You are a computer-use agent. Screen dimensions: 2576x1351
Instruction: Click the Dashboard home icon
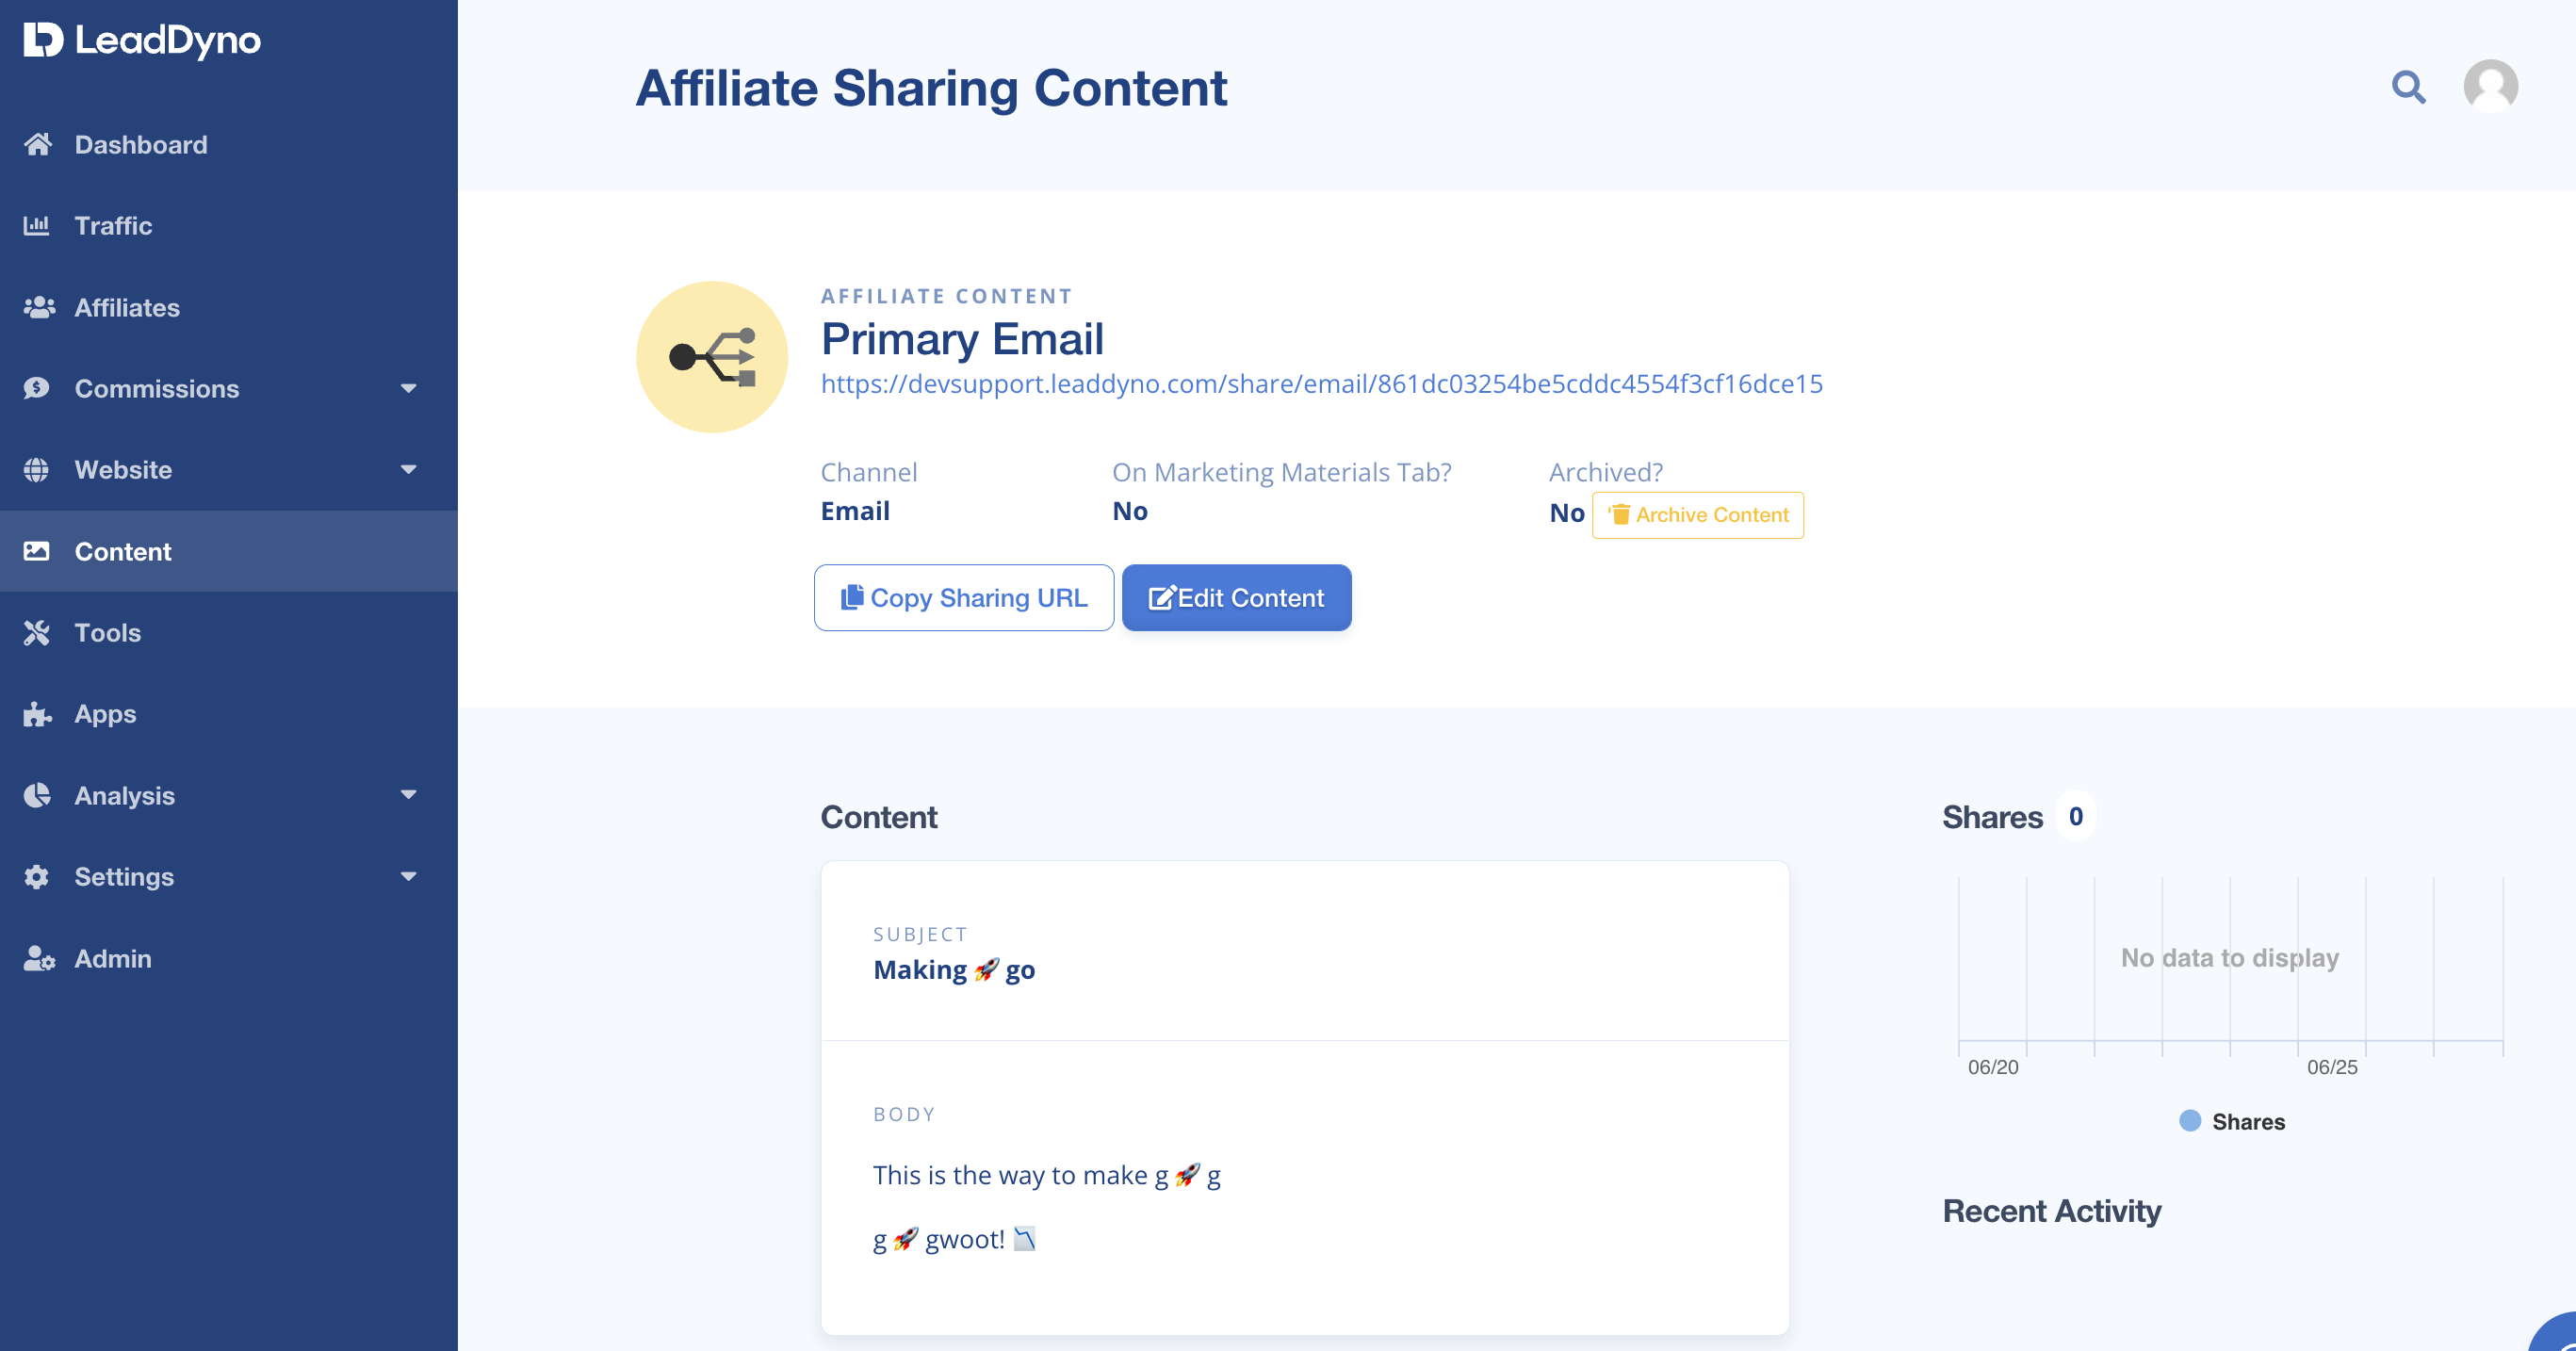[37, 144]
